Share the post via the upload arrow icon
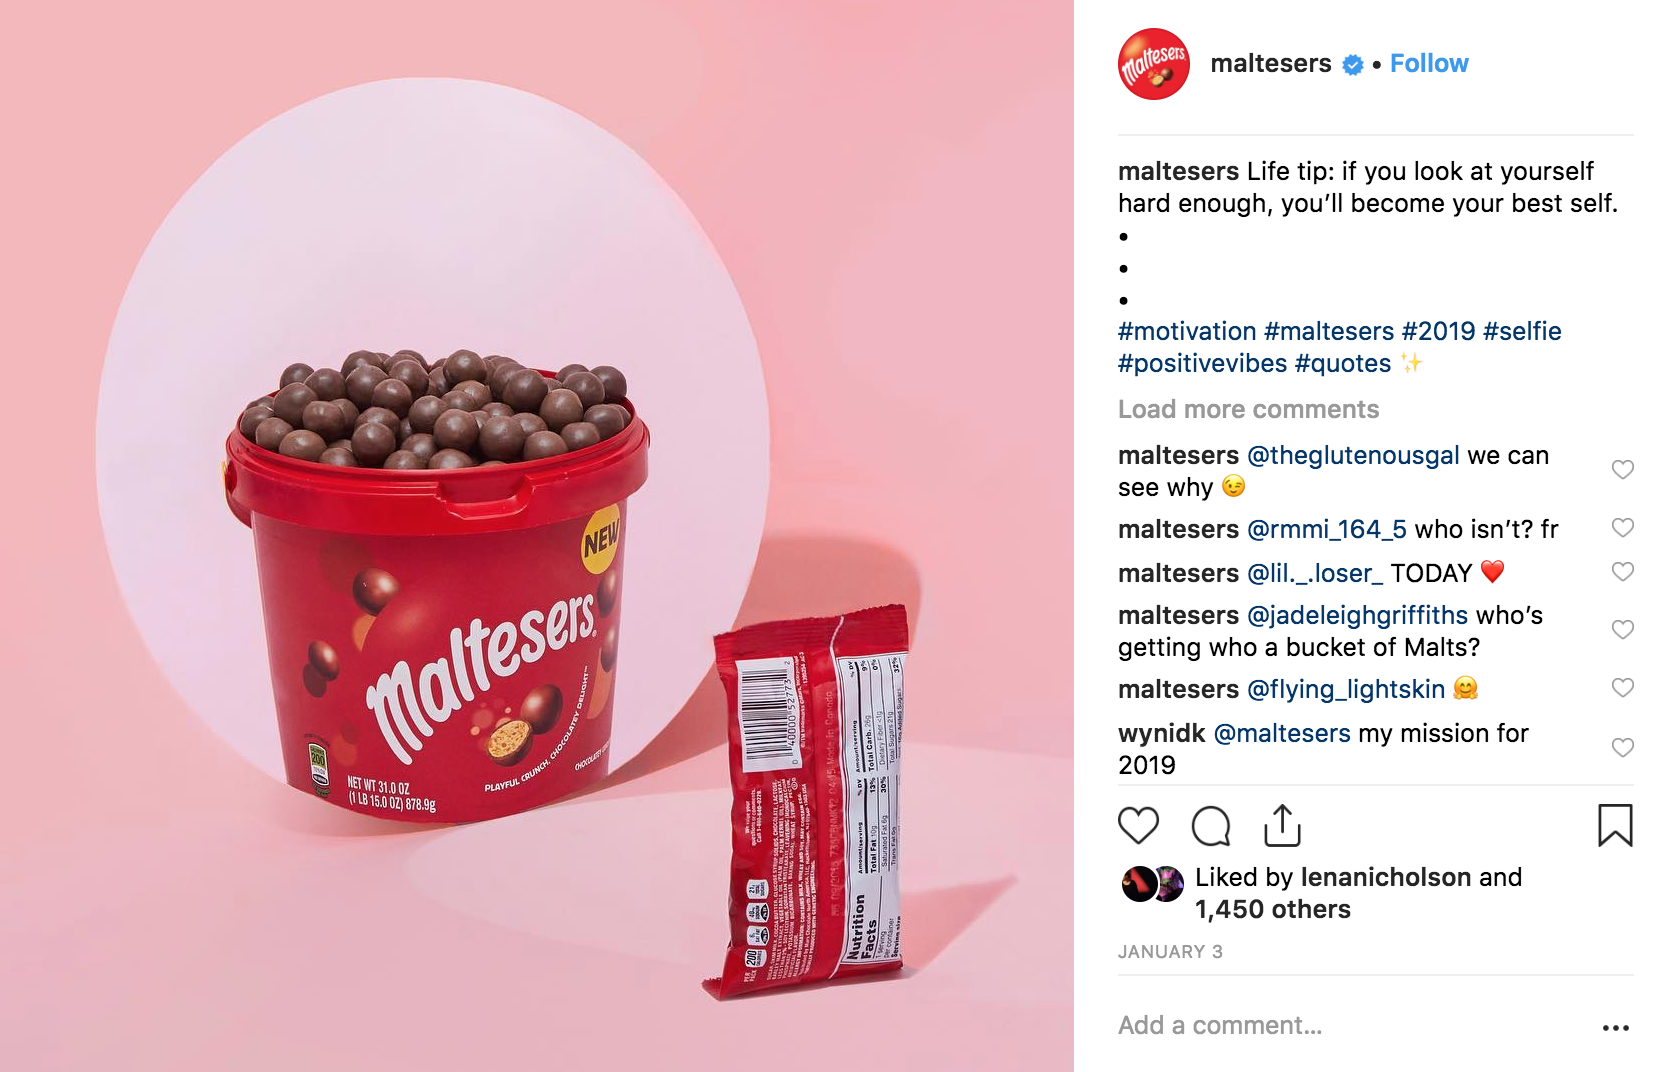Screen dimensions: 1670x1072 pyautogui.click(x=1282, y=825)
